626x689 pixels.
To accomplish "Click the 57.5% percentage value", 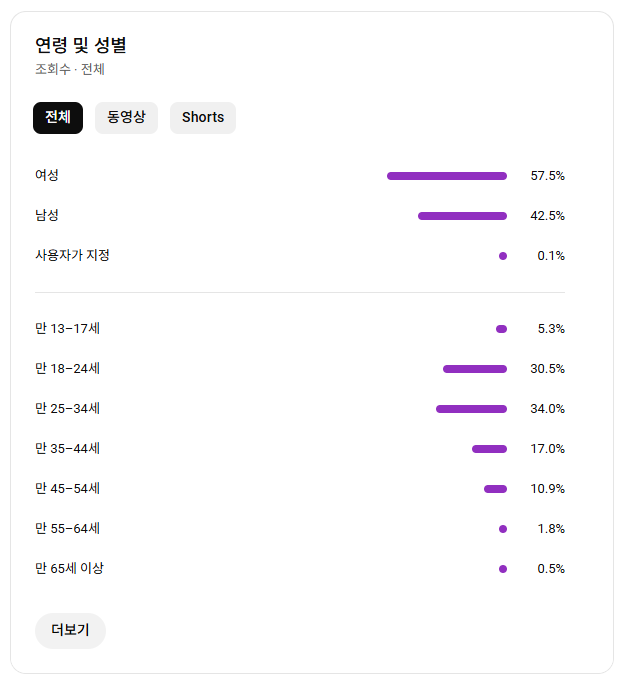I will click(547, 176).
